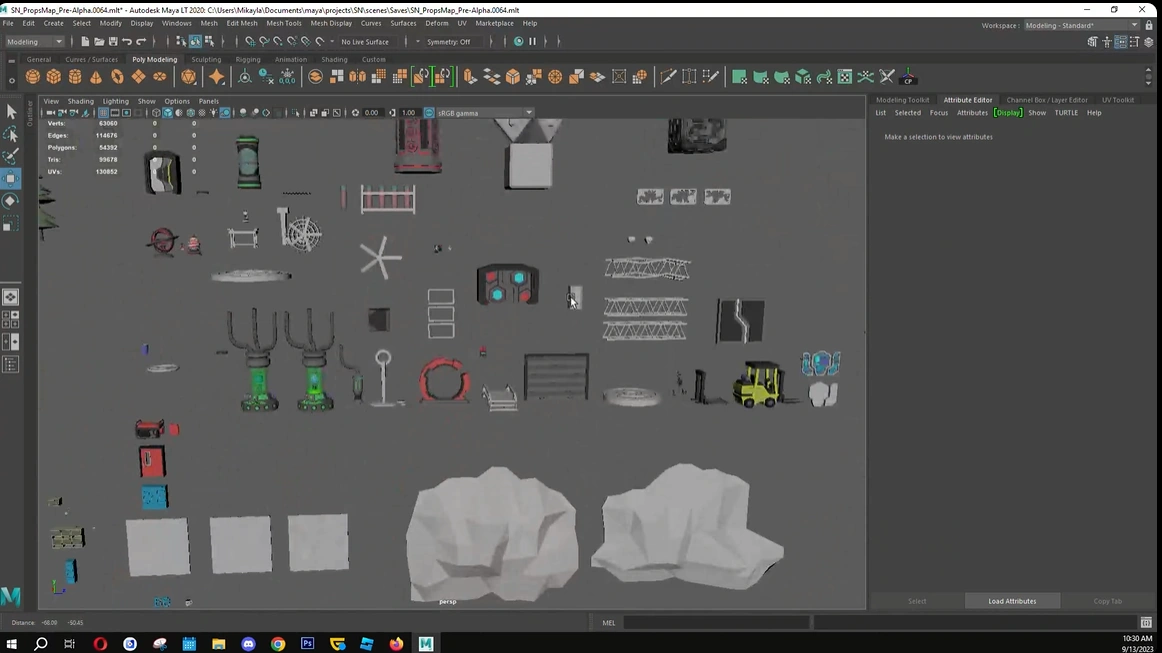The image size is (1162, 653).
Task: Open the Modeling menu set dropdown
Action: coord(35,42)
